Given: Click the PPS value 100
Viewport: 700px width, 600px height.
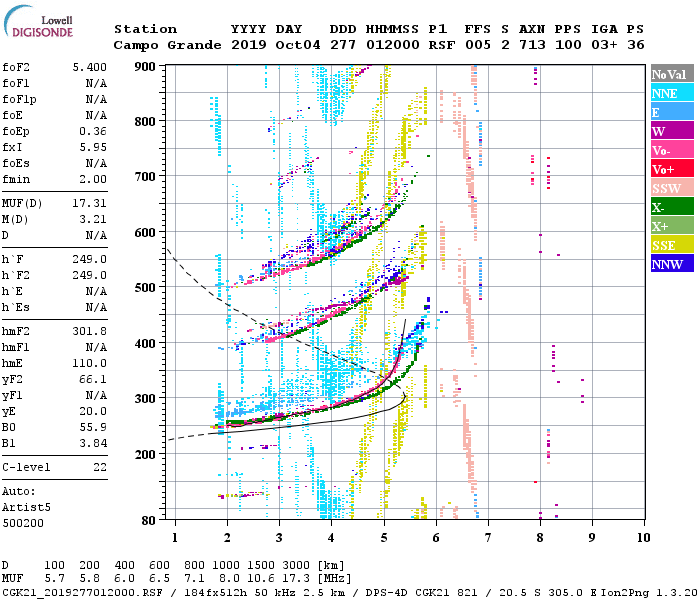Looking at the screenshot, I should coord(568,45).
